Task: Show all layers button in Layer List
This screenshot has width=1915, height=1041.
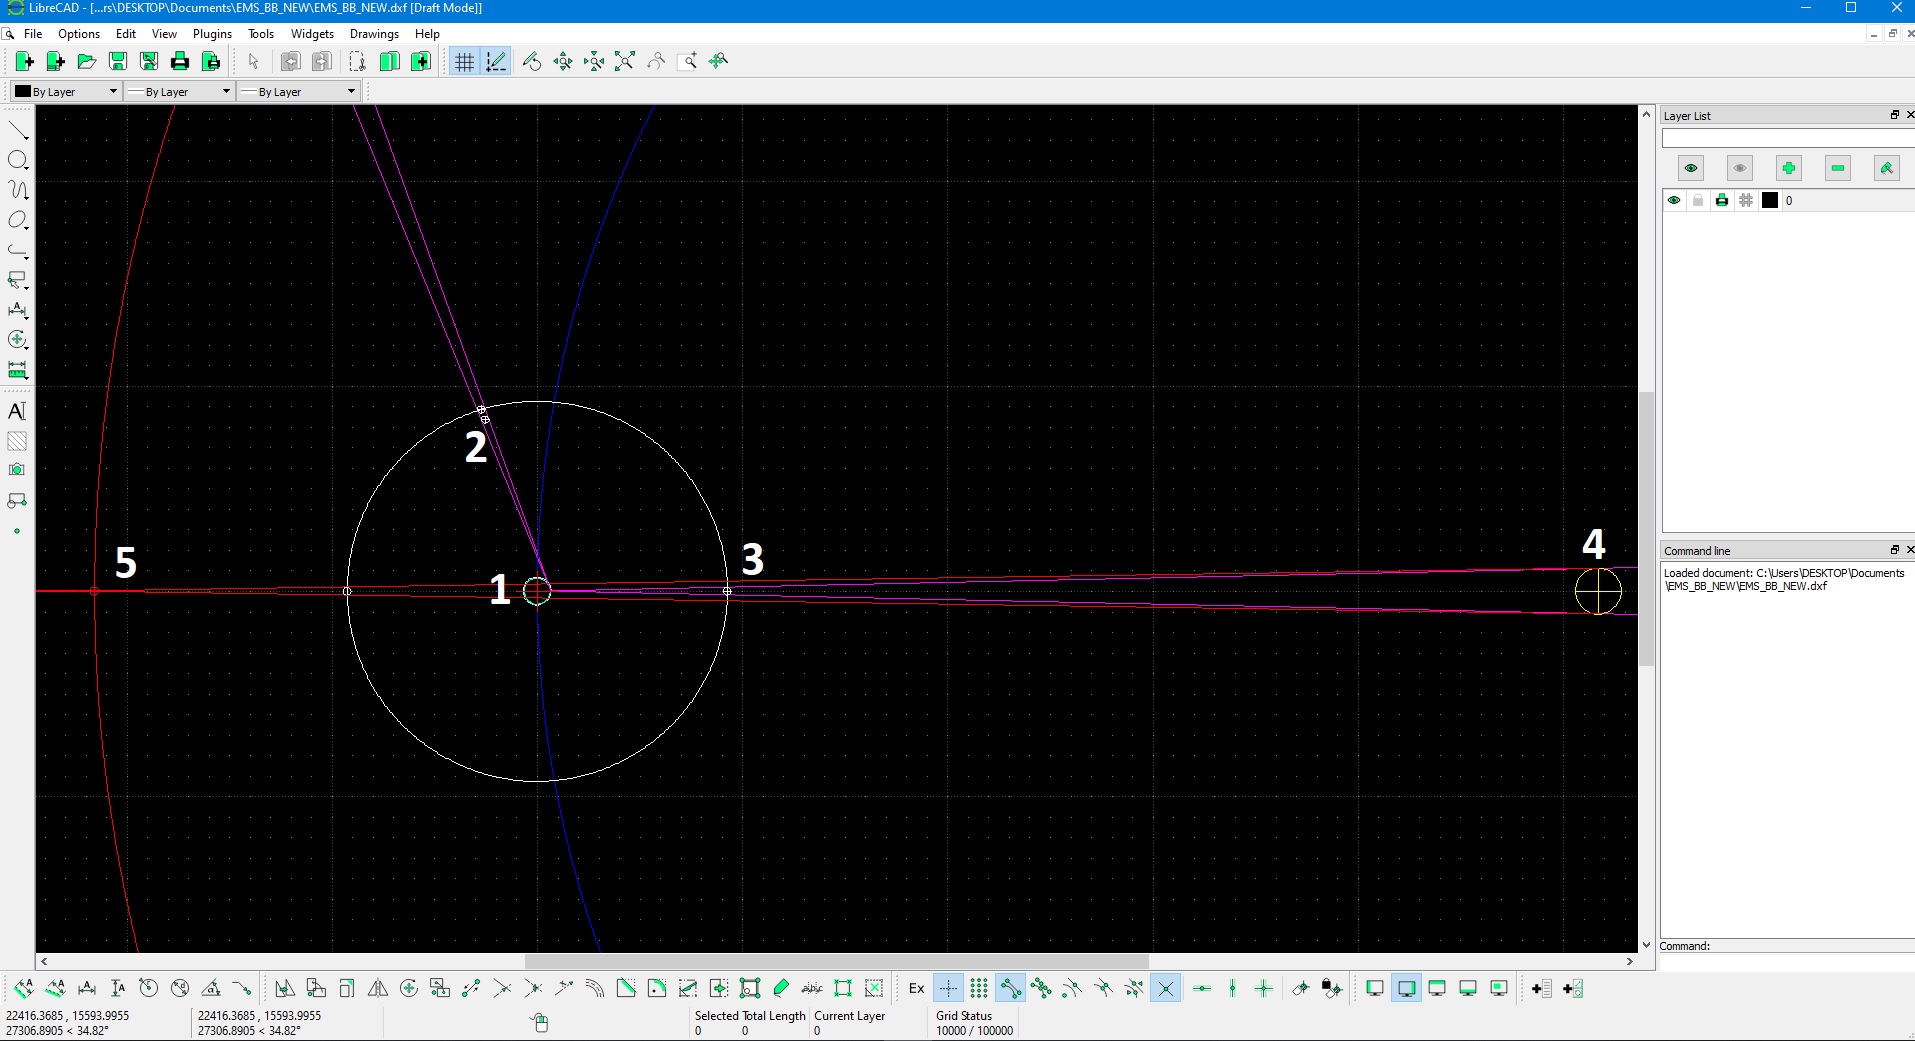Action: [1691, 168]
